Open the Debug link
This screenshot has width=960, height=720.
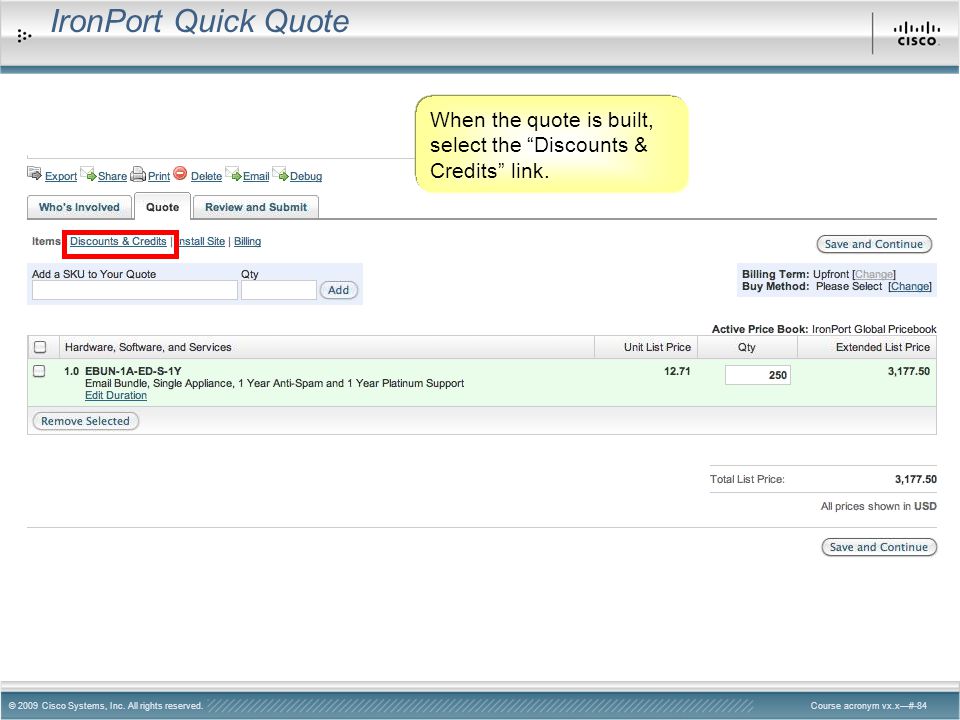(306, 176)
